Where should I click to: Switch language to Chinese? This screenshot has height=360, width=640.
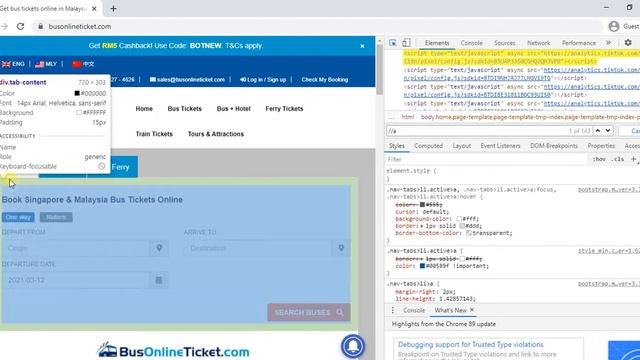(x=83, y=64)
